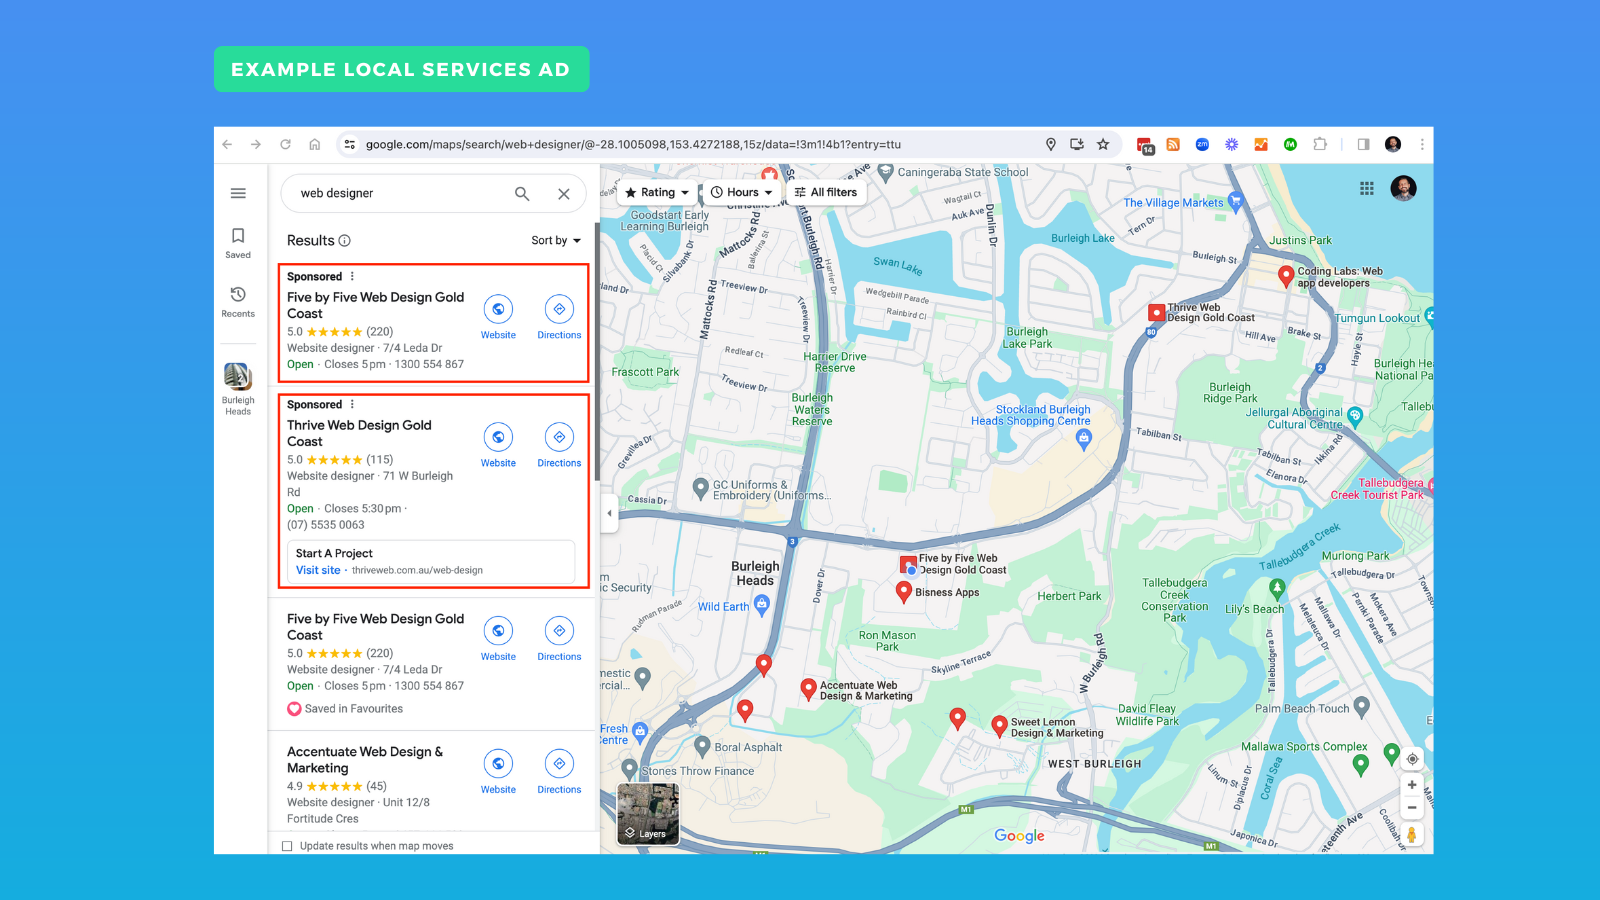The height and width of the screenshot is (900, 1600).
Task: Open Google apps grid icon
Action: [x=1367, y=188]
